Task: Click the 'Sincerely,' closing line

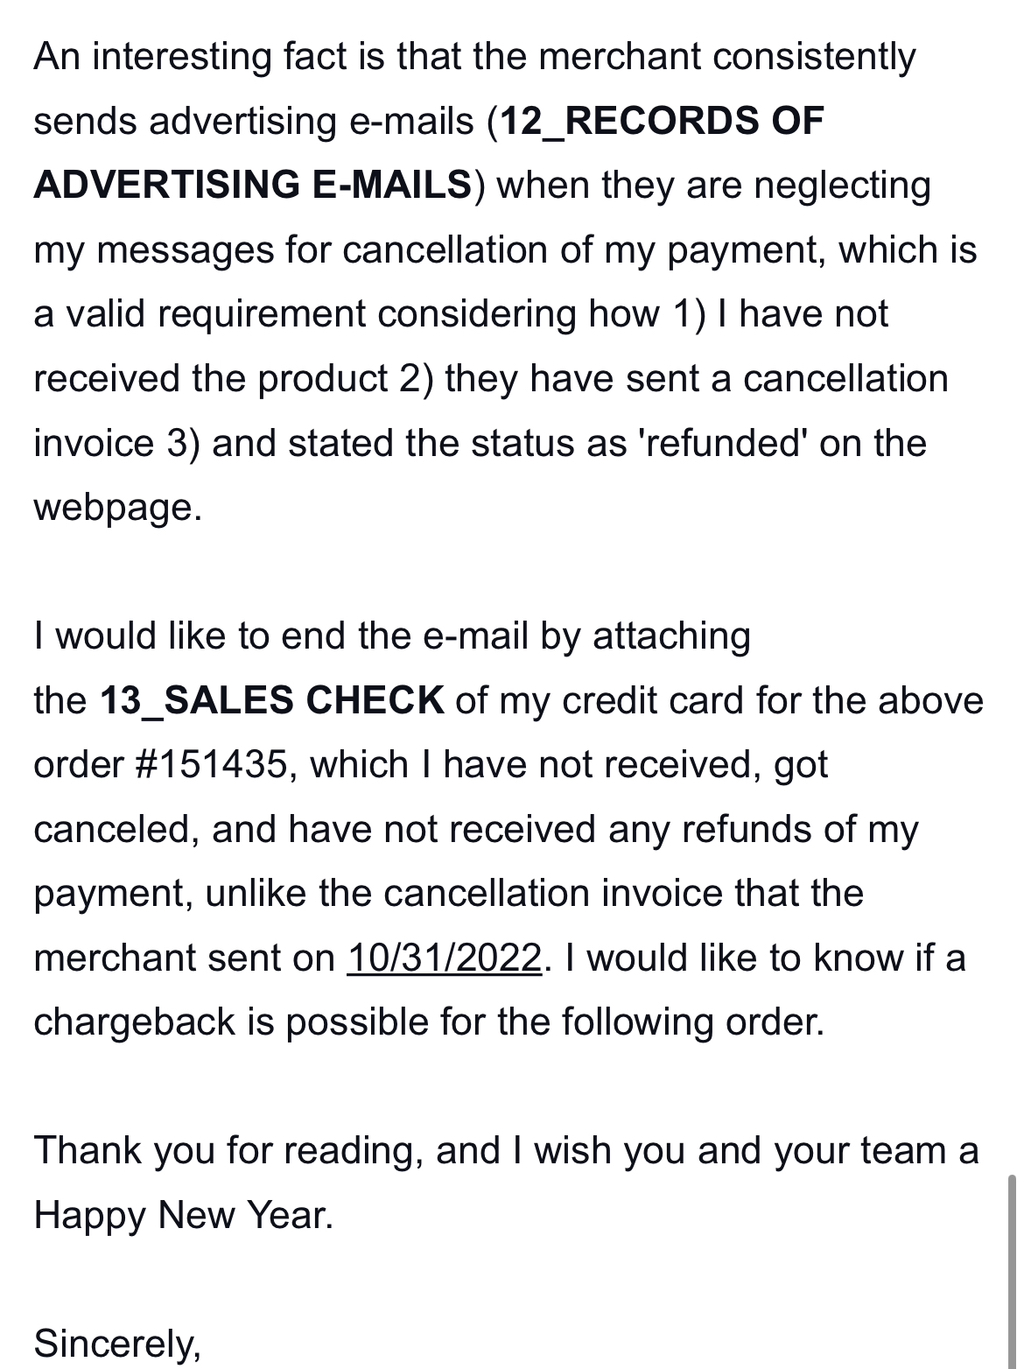Action: (117, 1343)
